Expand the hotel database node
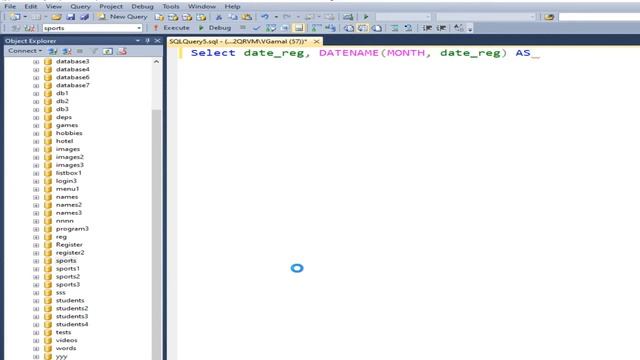 (x=36, y=141)
